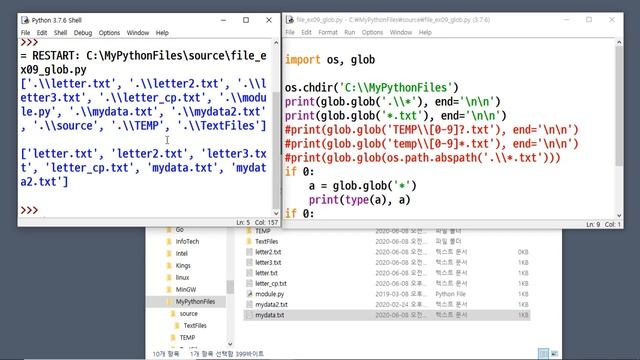Viewport: 640px width, 360px height.
Task: Select letter.txt in file list
Action: coord(266,273)
